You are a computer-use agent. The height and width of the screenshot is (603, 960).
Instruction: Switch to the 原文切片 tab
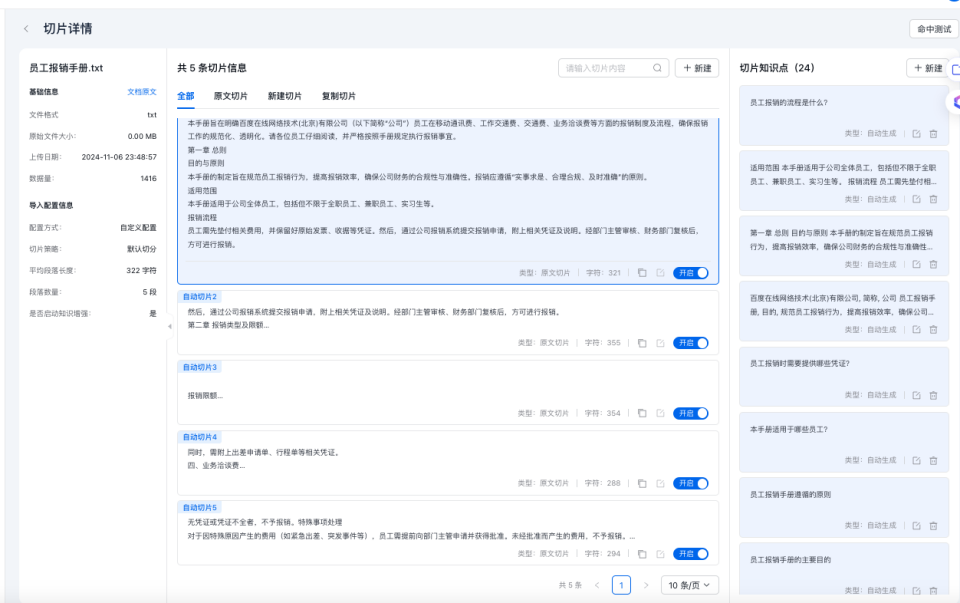click(231, 96)
